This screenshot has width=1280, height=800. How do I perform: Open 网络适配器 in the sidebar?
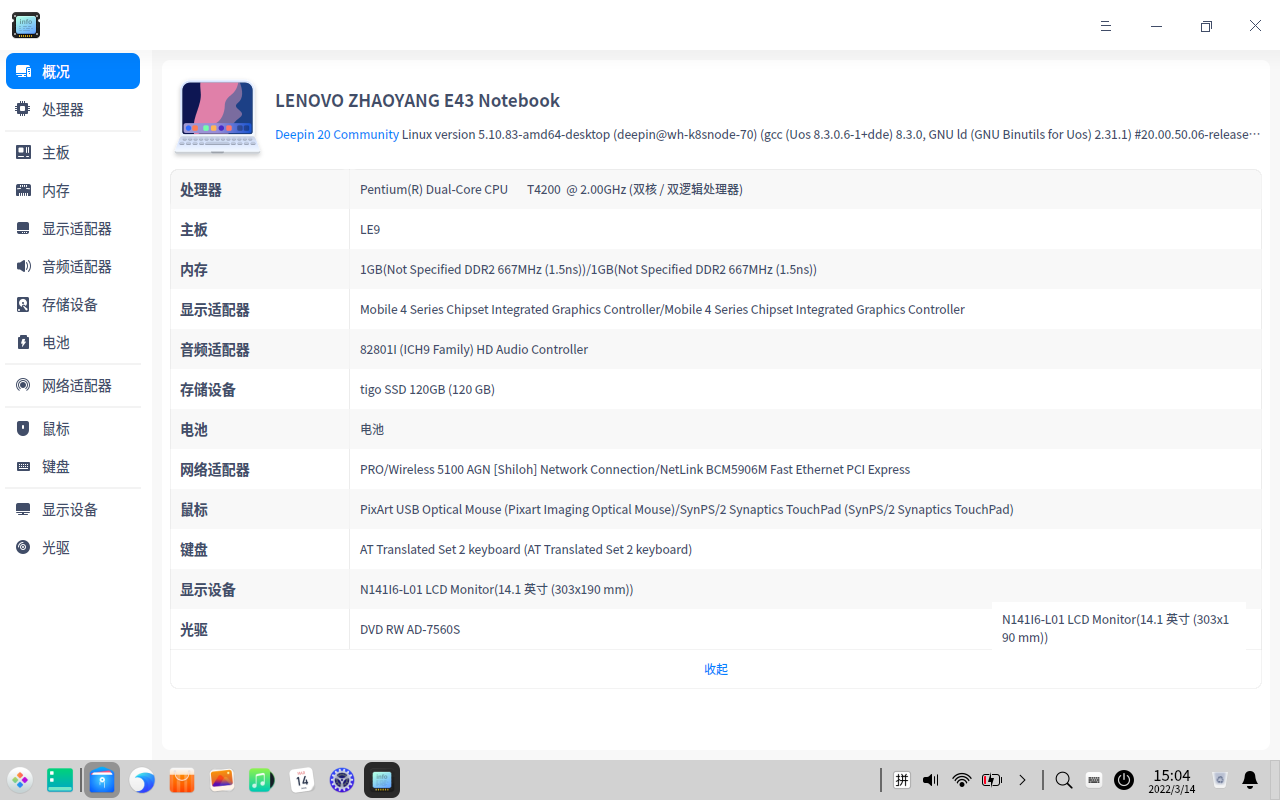pyautogui.click(x=73, y=385)
